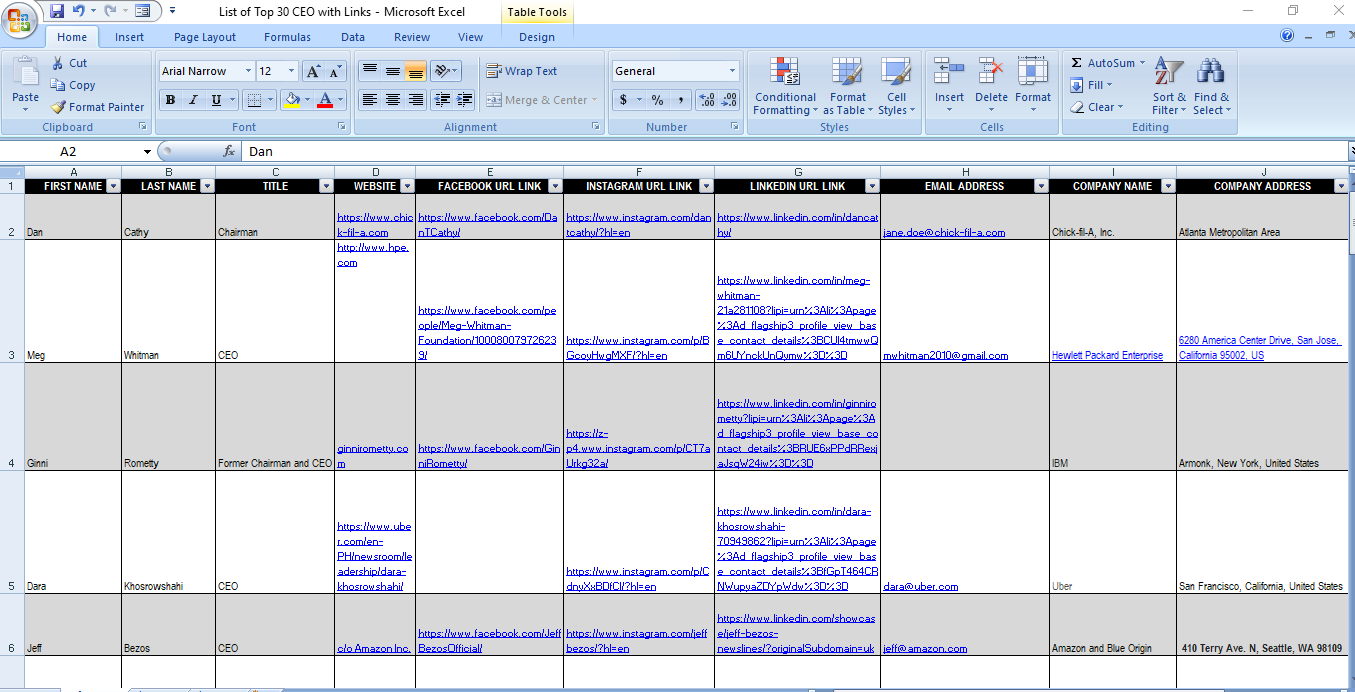Click the formula bar containing Dan
This screenshot has width=1355, height=692.
click(x=795, y=151)
